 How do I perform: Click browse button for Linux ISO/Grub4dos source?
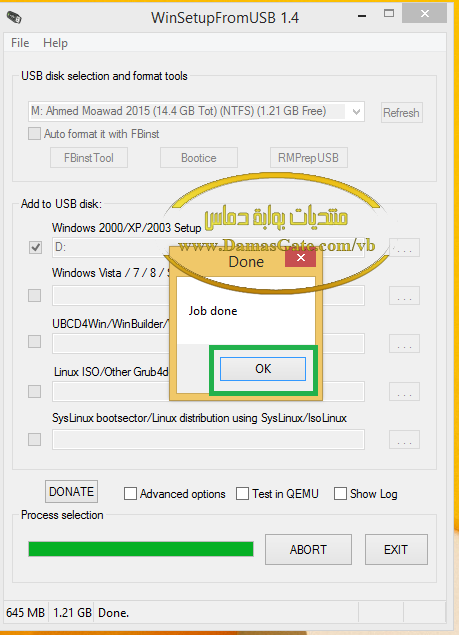coord(404,391)
